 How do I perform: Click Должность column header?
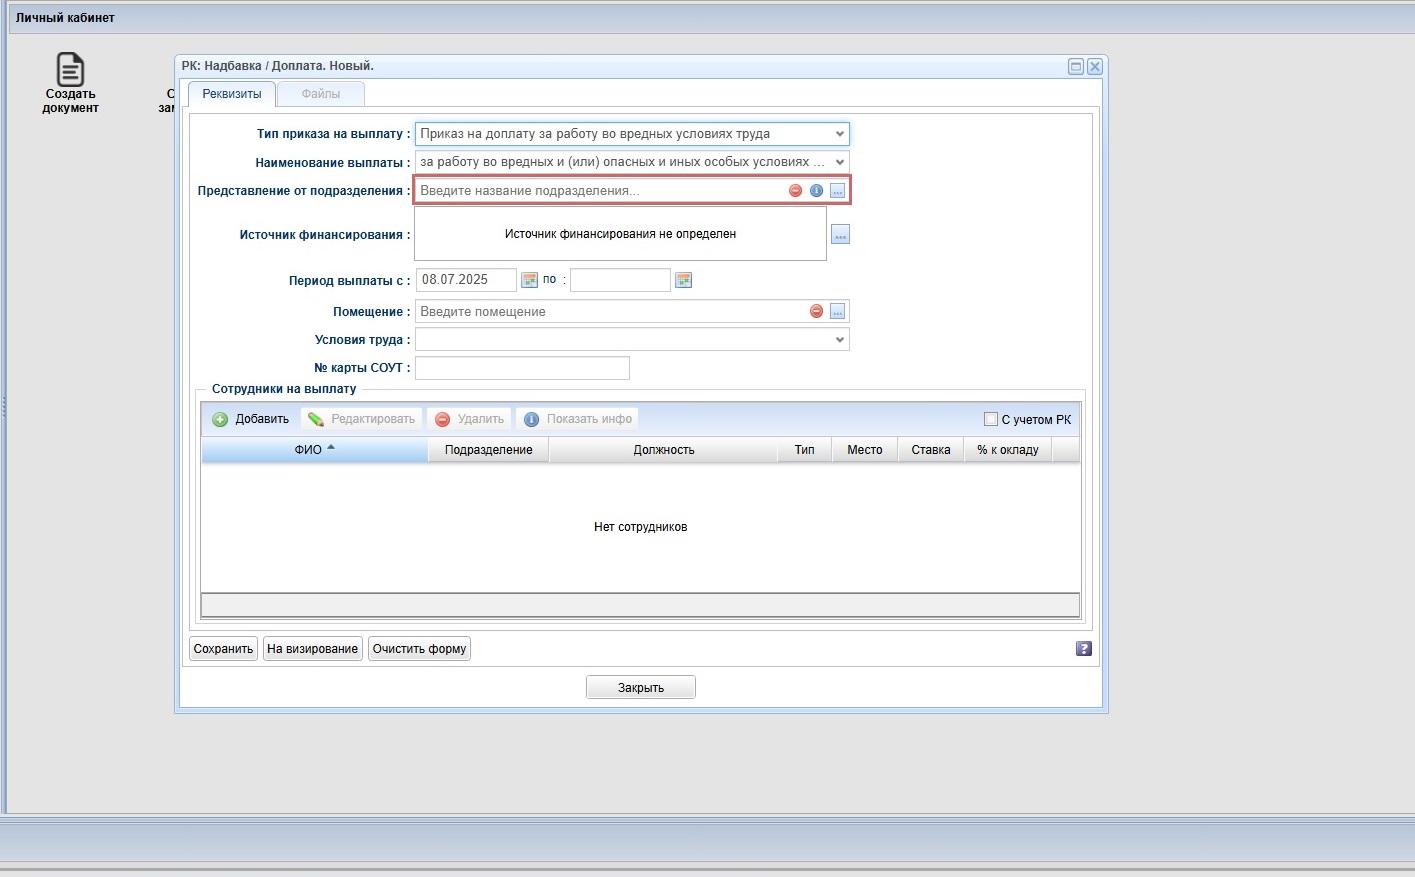(664, 450)
